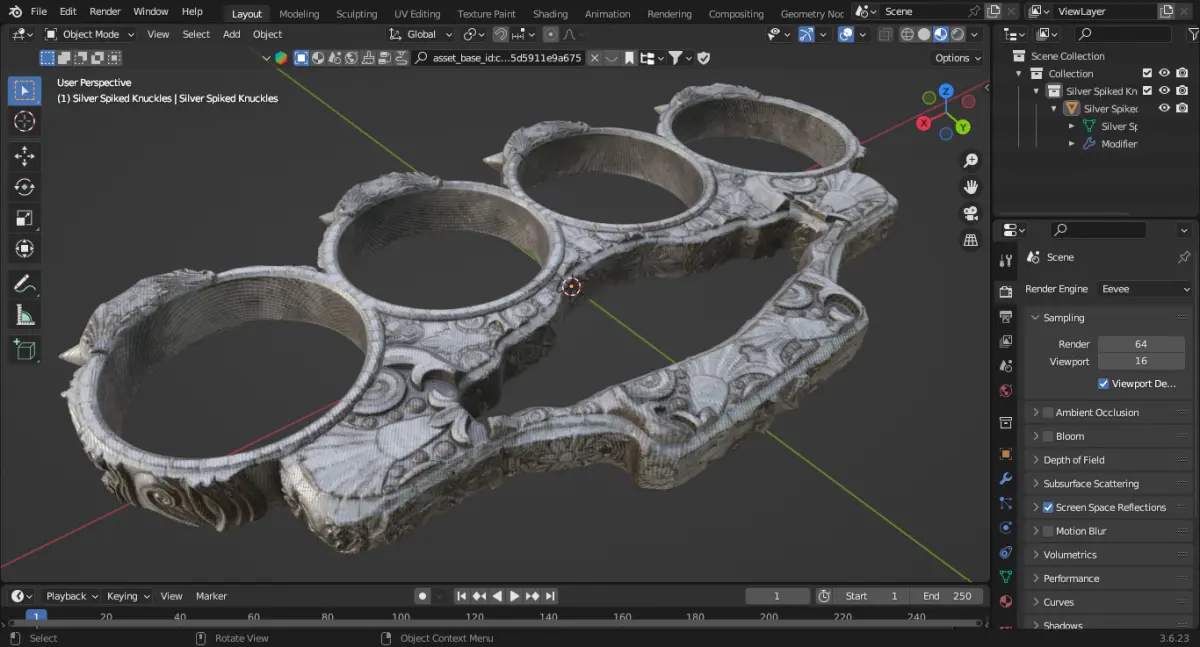This screenshot has width=1200, height=647.
Task: Toggle the camera view icon
Action: click(970, 213)
